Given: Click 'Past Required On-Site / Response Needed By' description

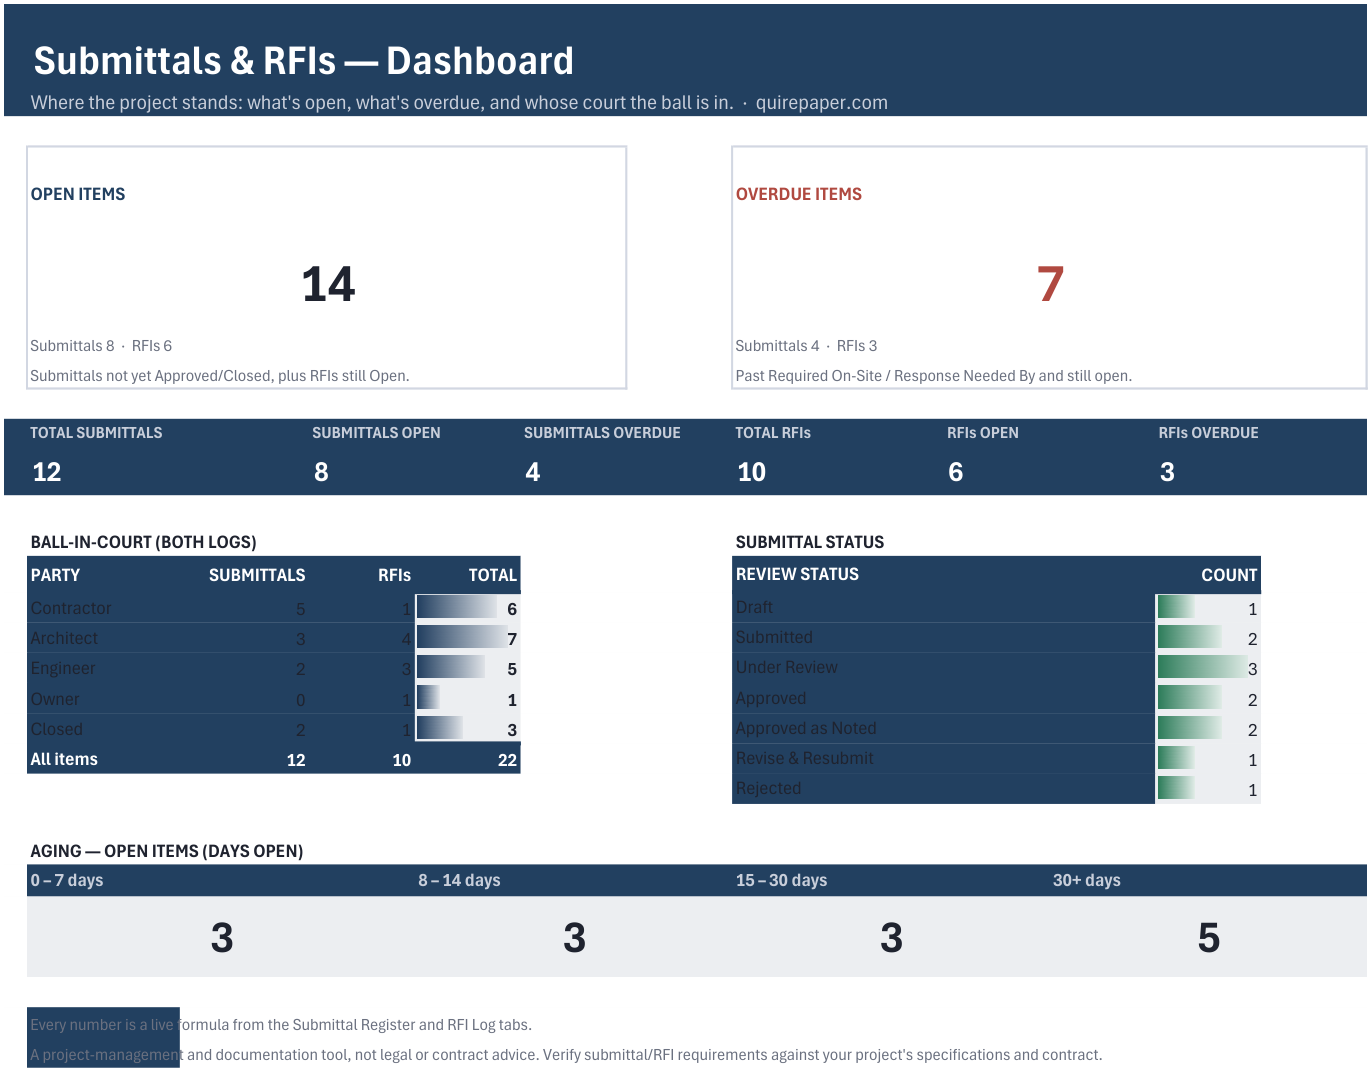Looking at the screenshot, I should pyautogui.click(x=934, y=376).
